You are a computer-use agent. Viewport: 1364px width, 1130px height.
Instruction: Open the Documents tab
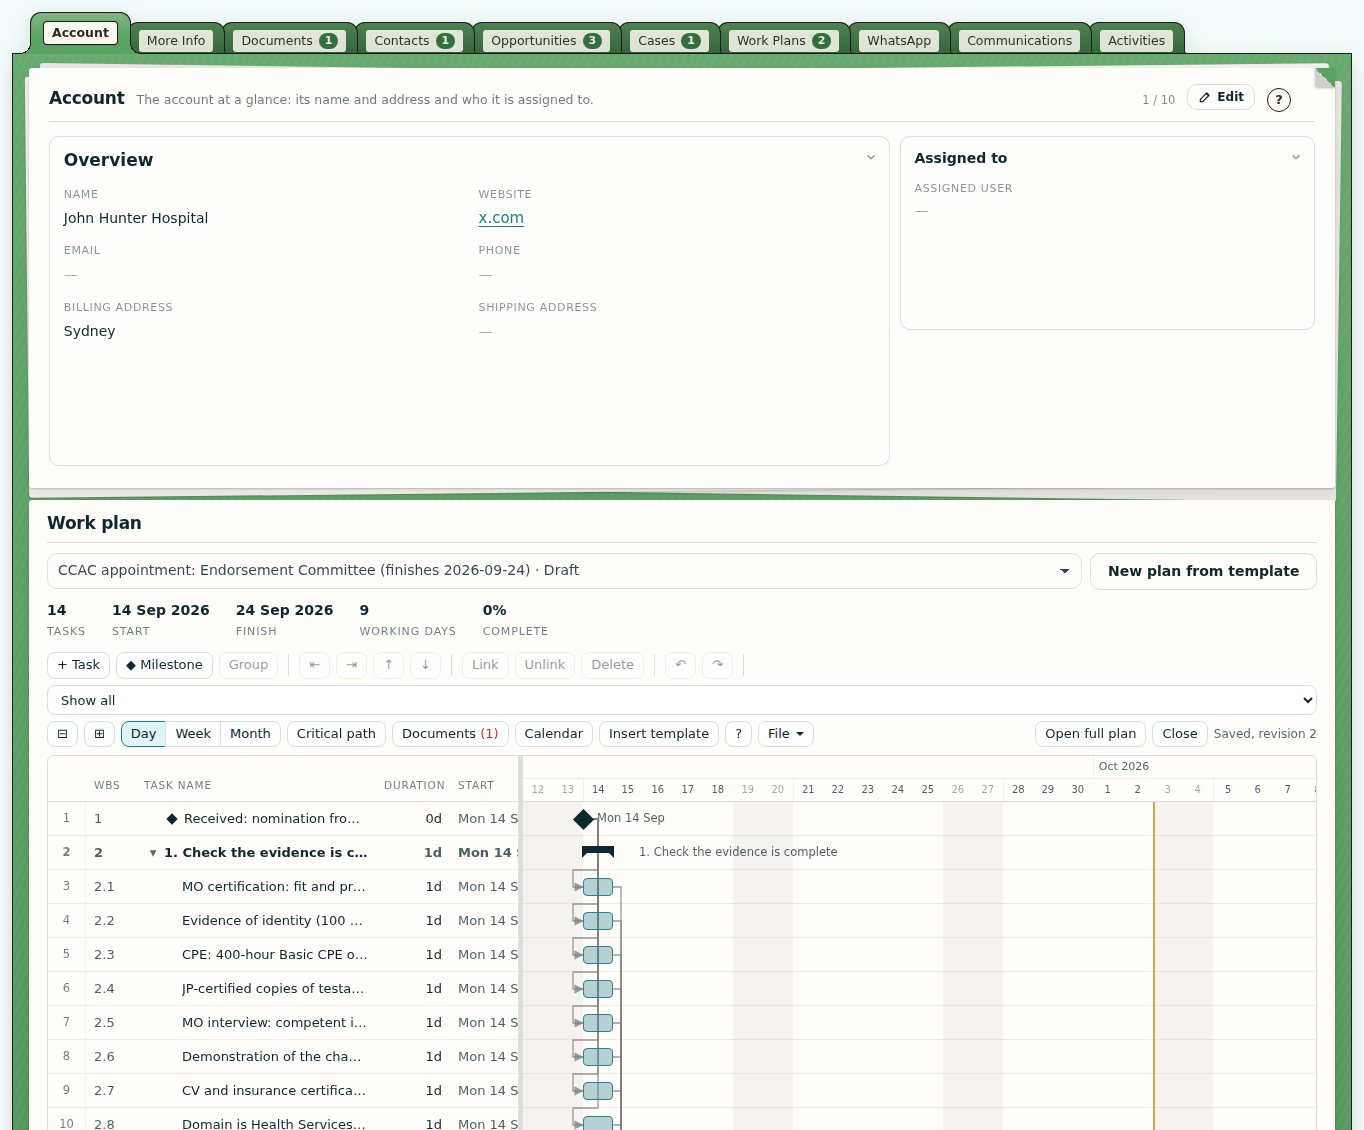point(289,41)
